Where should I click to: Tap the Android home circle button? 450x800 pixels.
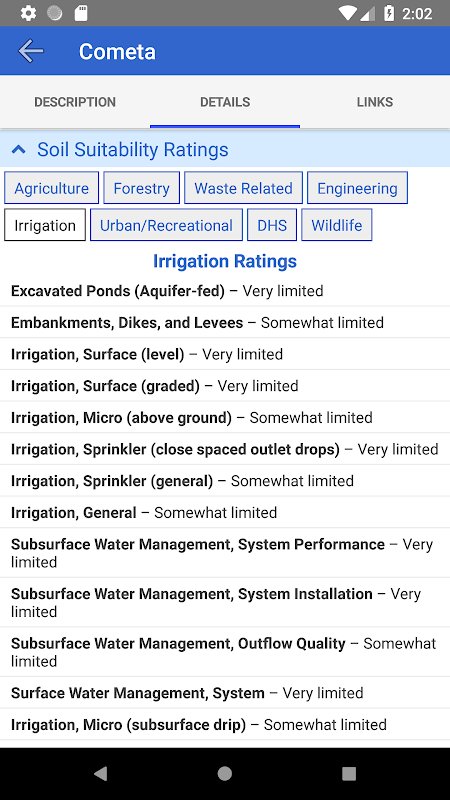(x=224, y=773)
